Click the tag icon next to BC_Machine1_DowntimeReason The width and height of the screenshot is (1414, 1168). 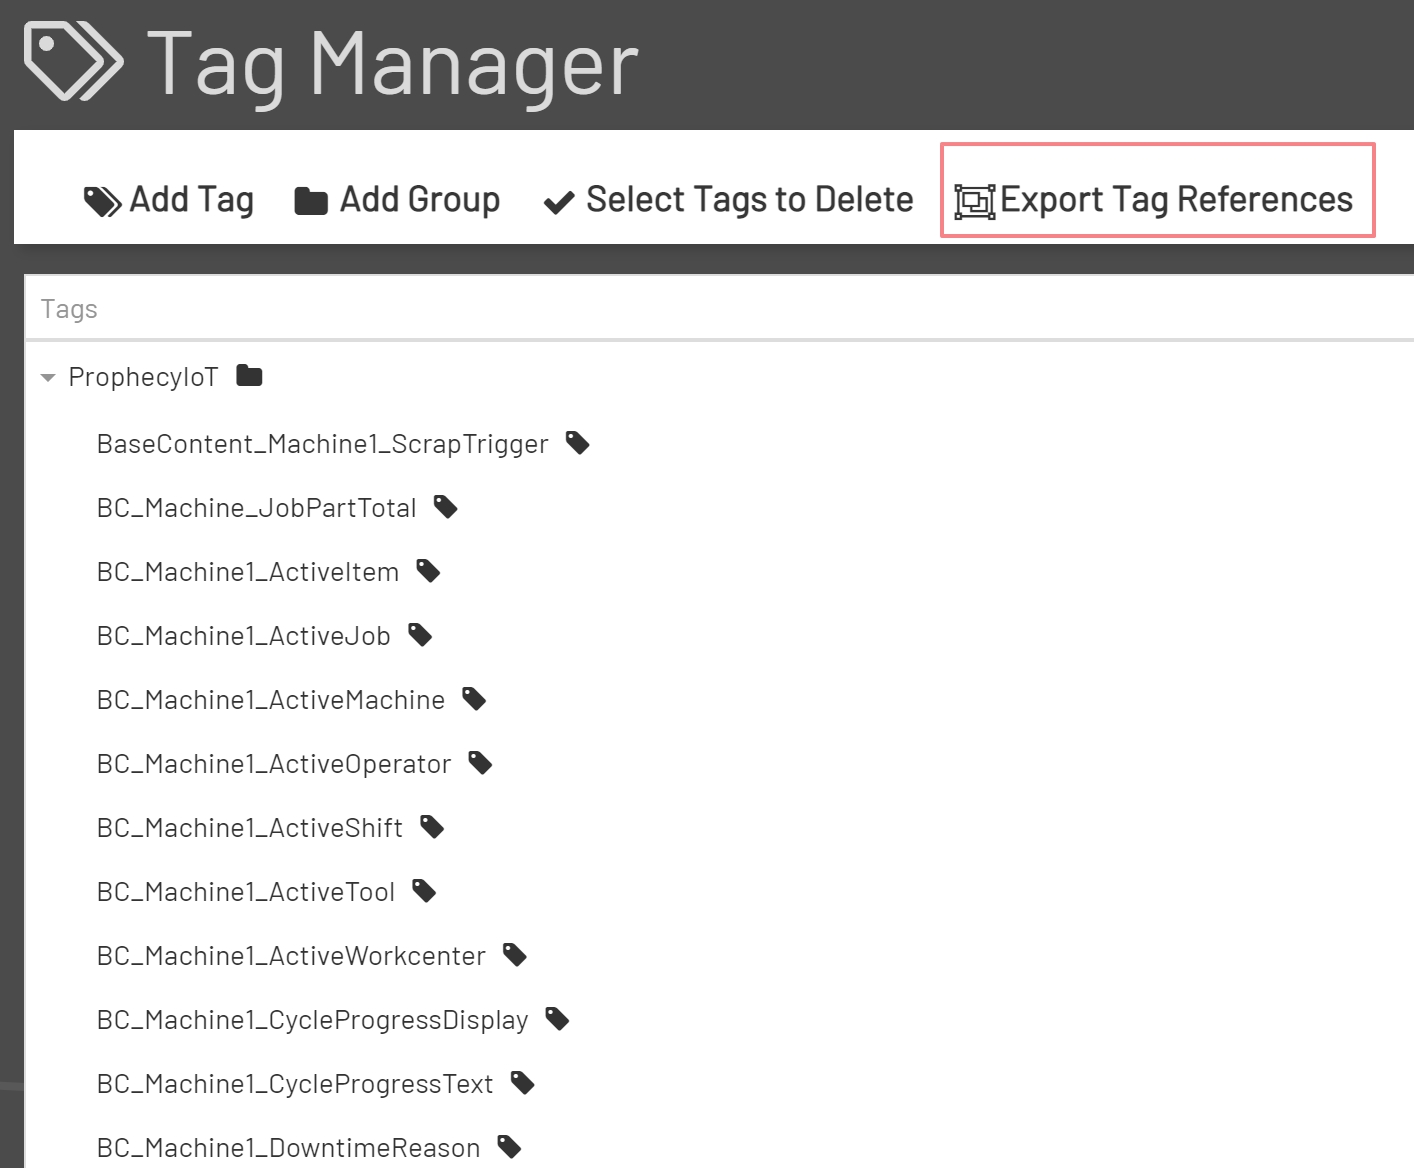pos(509,1147)
